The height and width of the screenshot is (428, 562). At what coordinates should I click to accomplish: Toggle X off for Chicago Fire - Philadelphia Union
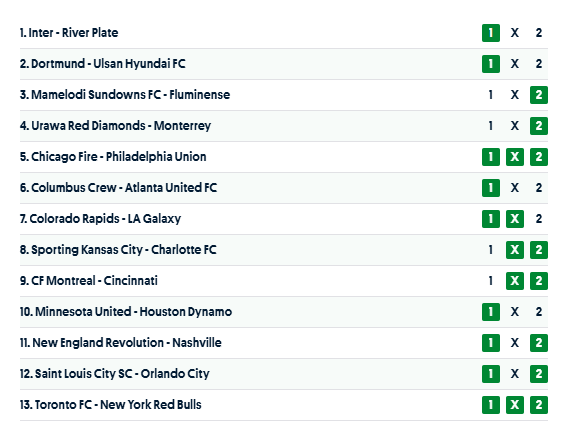click(515, 157)
